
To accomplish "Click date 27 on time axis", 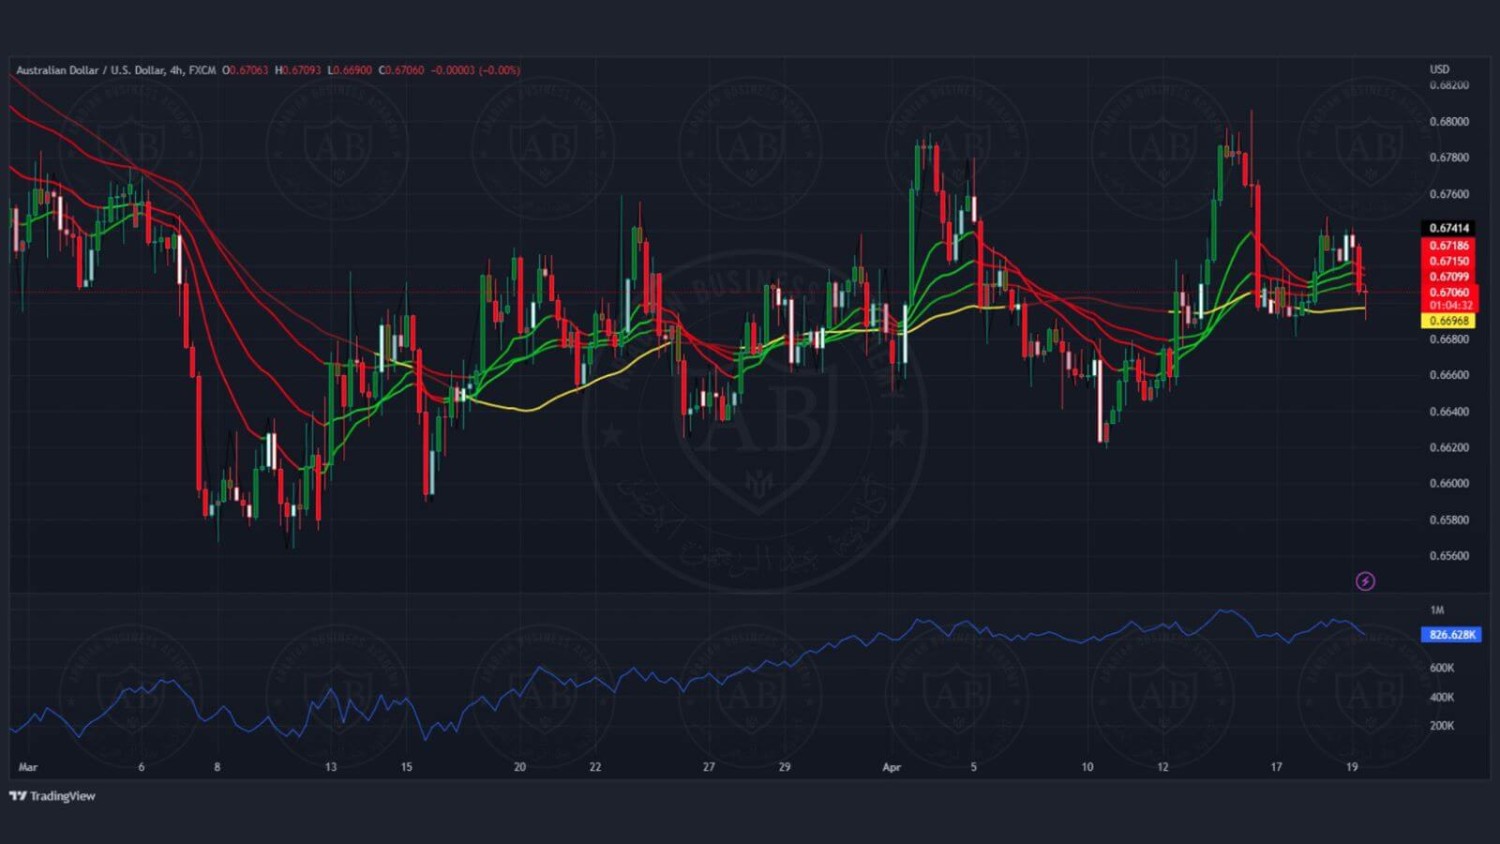I will coord(709,767).
